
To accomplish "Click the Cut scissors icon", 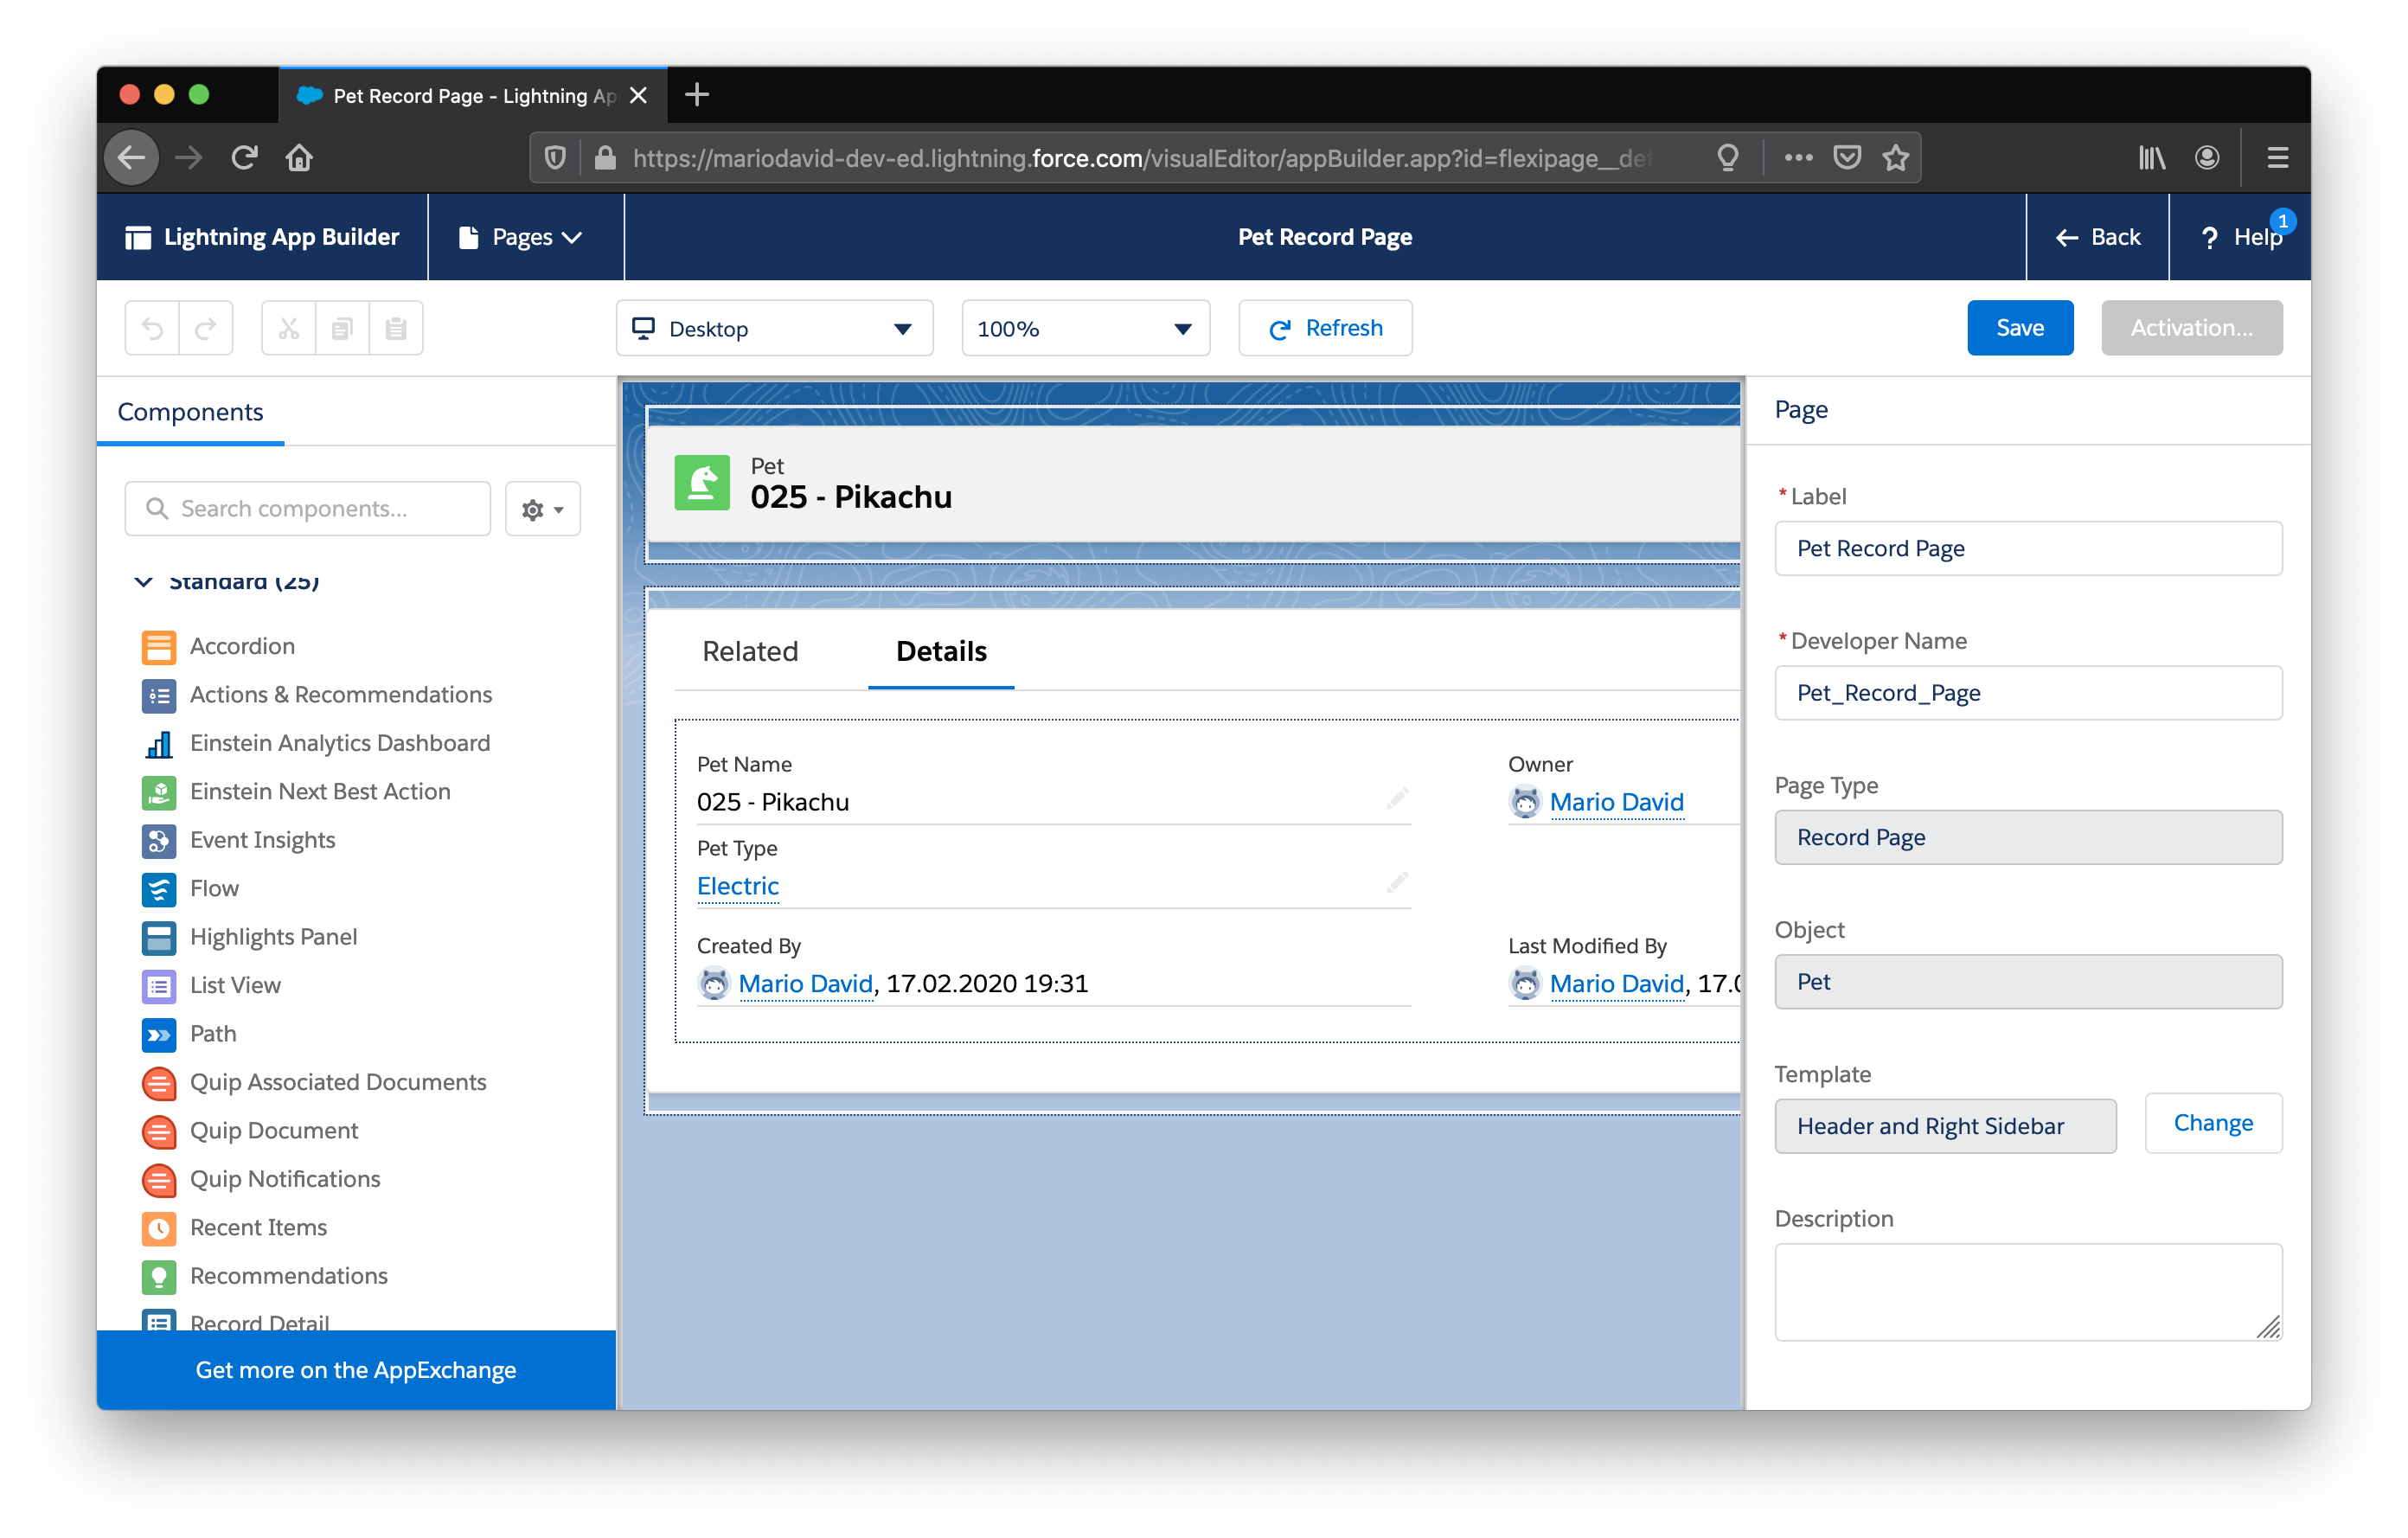I will point(289,328).
